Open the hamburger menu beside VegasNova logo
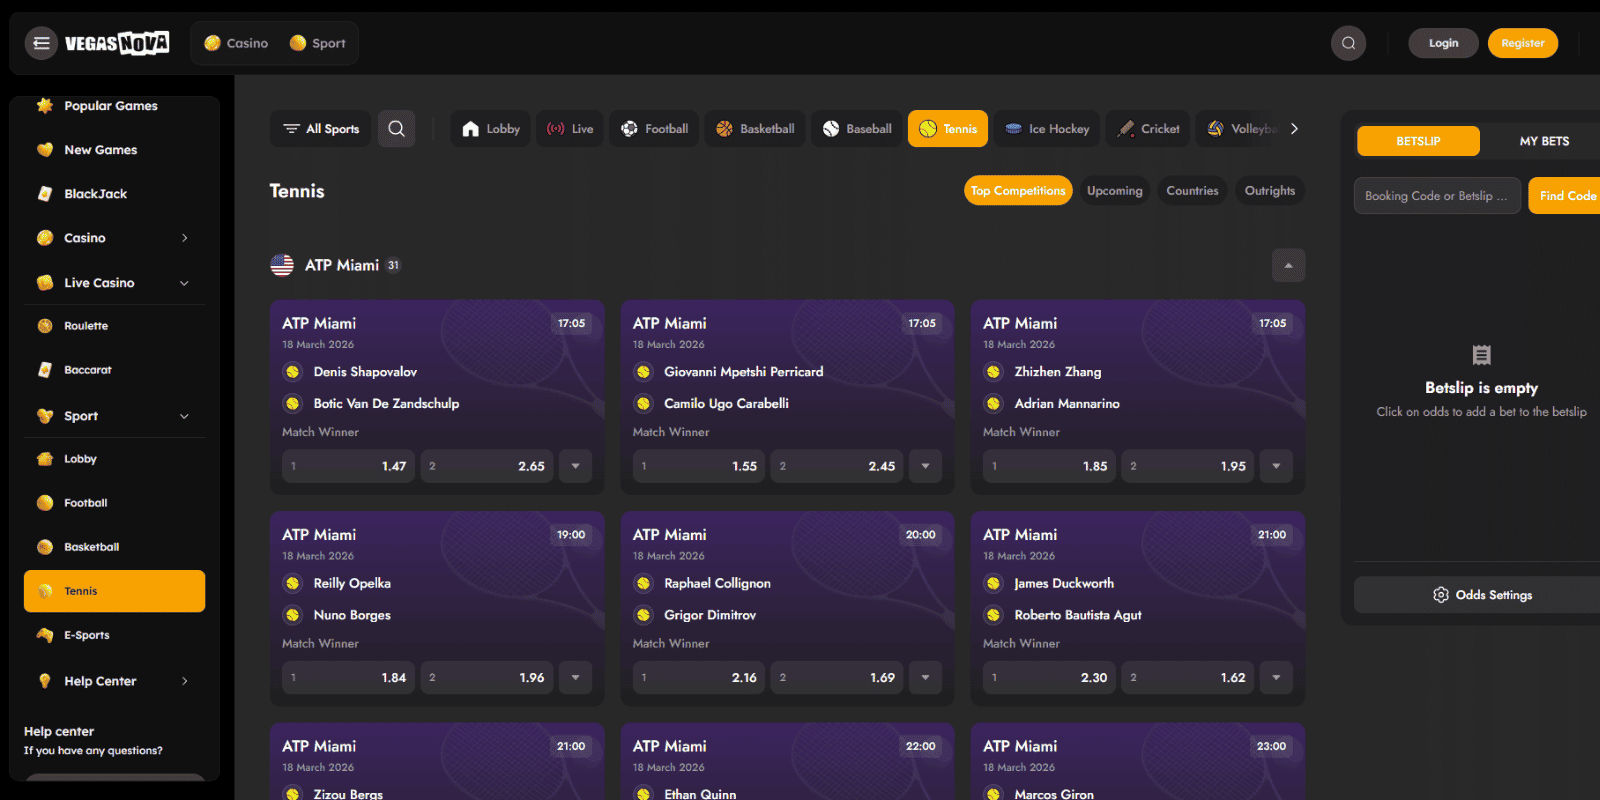This screenshot has height=800, width=1600. click(x=41, y=43)
